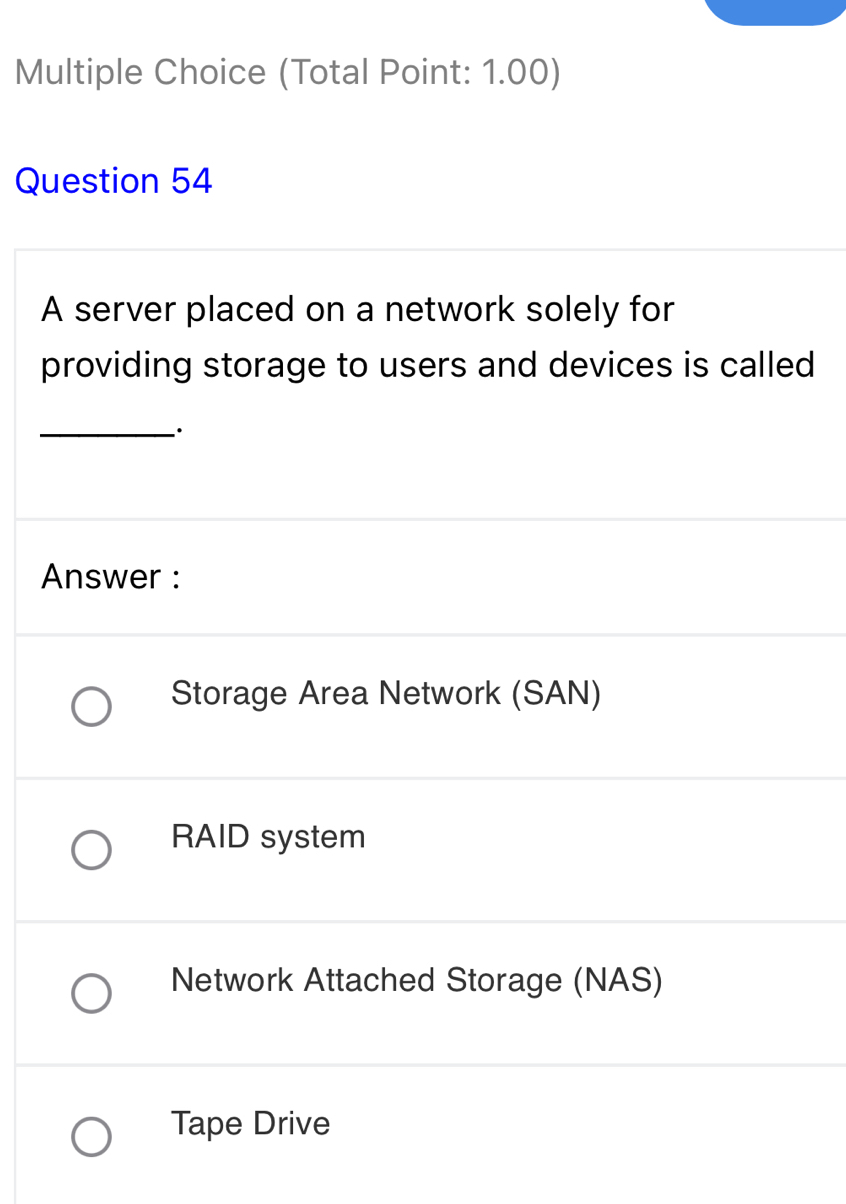Viewport: 846px width, 1204px height.
Task: Click the "Multiple Choice" header text
Action: coord(141,72)
